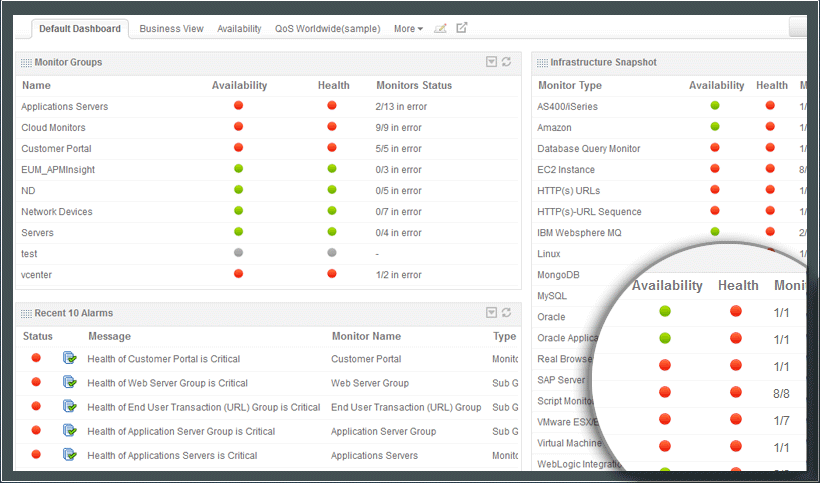Click the Recent 10 Alarms drag handle icon
This screenshot has width=820, height=483.
point(26,314)
